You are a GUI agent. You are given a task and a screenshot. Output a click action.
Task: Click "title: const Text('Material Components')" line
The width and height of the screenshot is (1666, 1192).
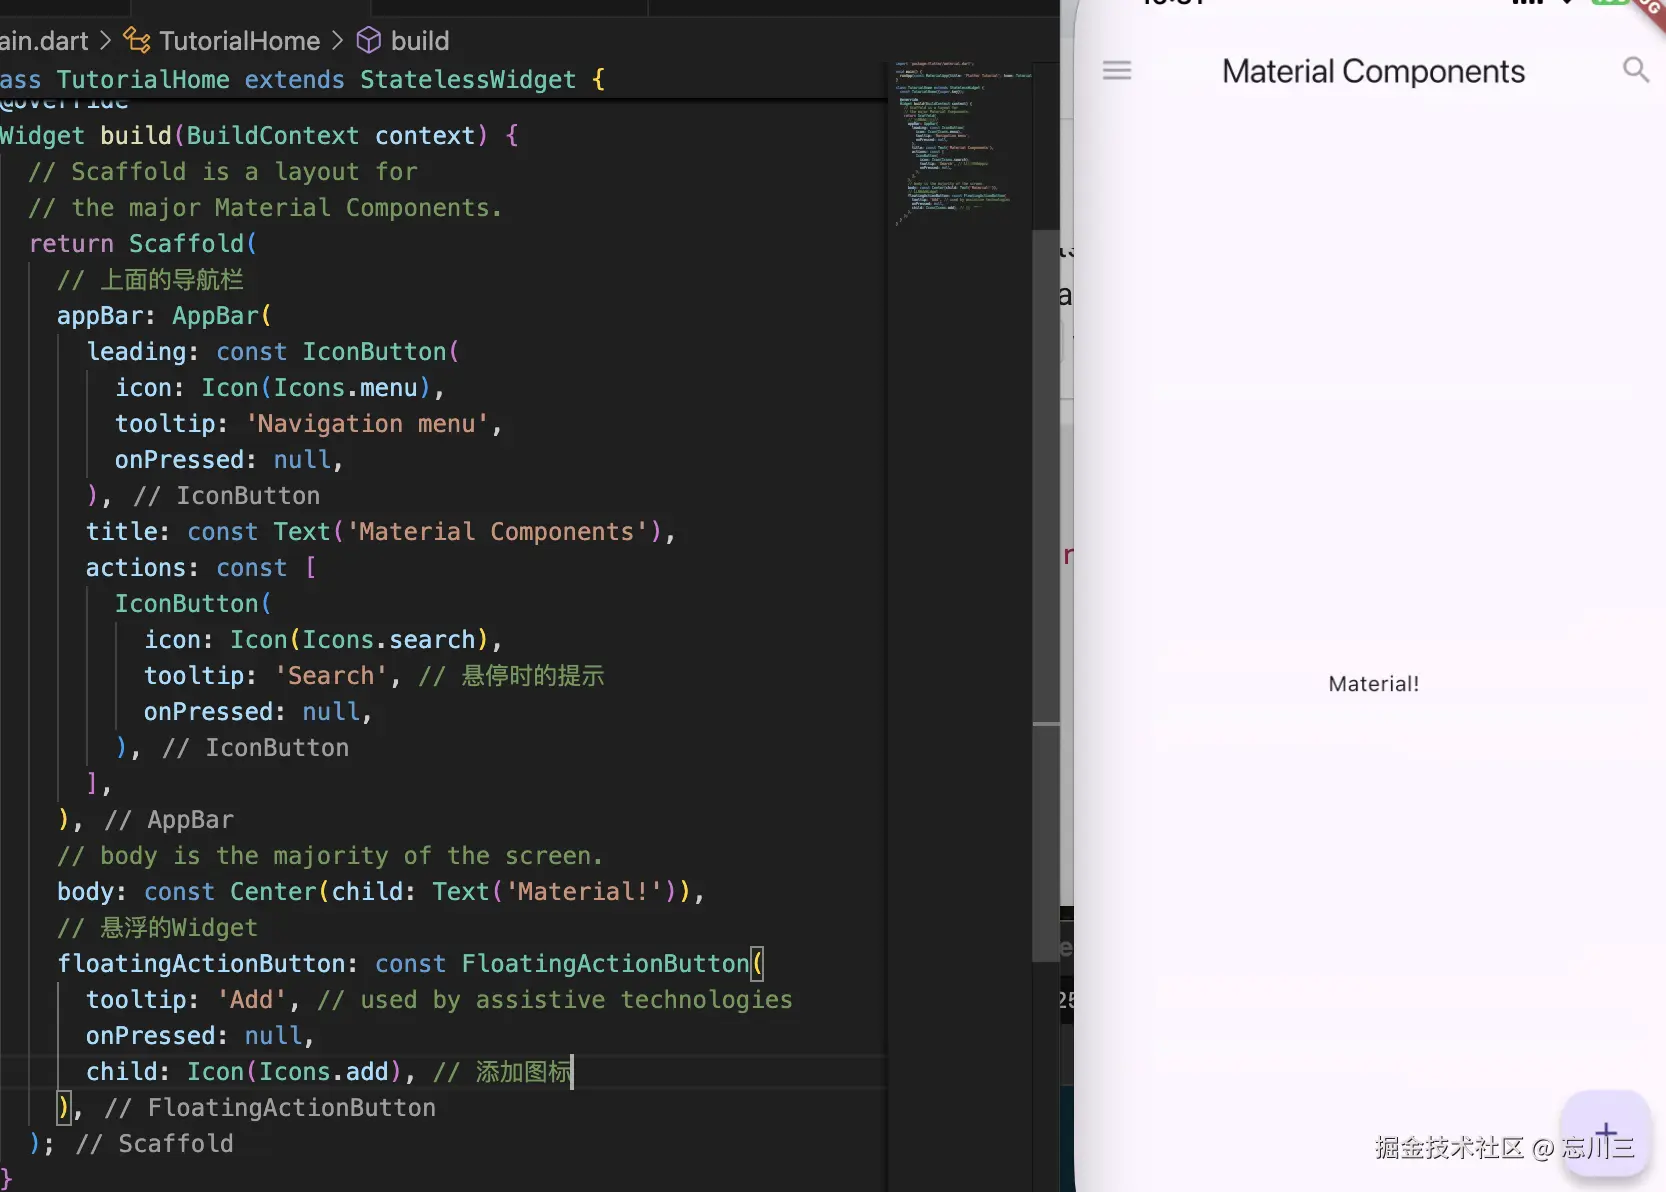pos(381,532)
